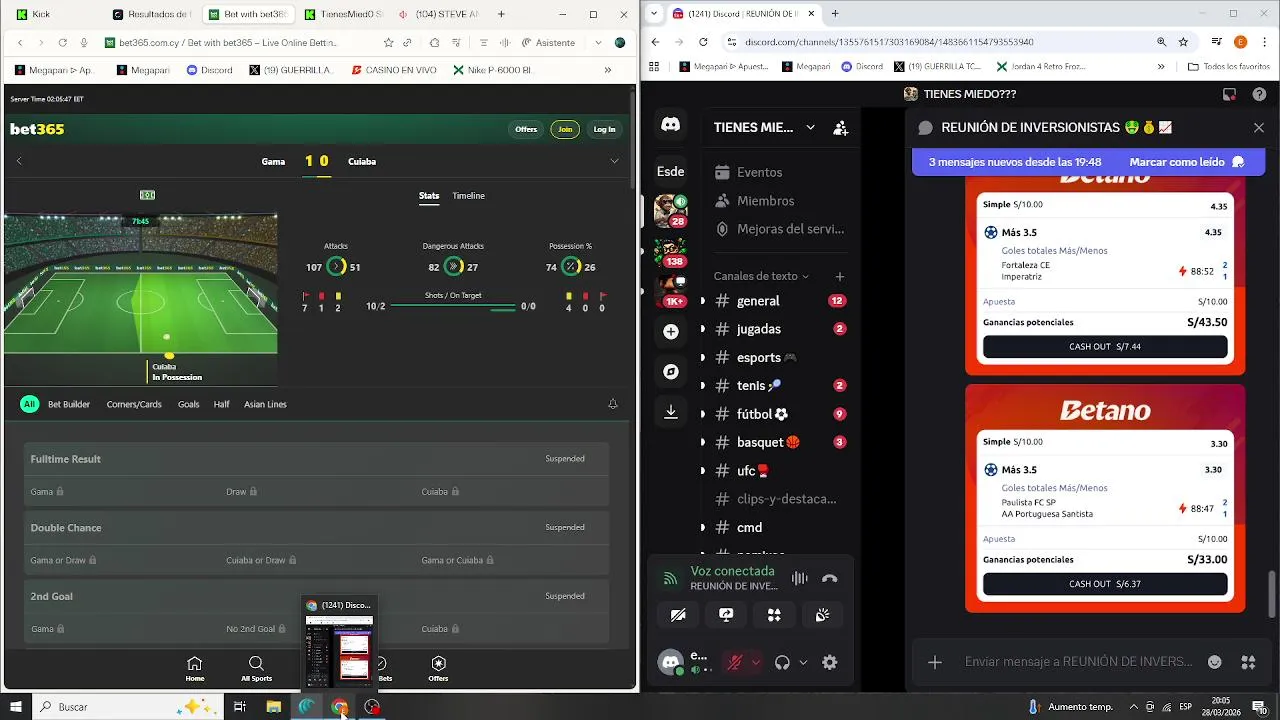Open bet365 Home in bottom navigation
The width and height of the screenshot is (1280, 720).
click(195, 669)
